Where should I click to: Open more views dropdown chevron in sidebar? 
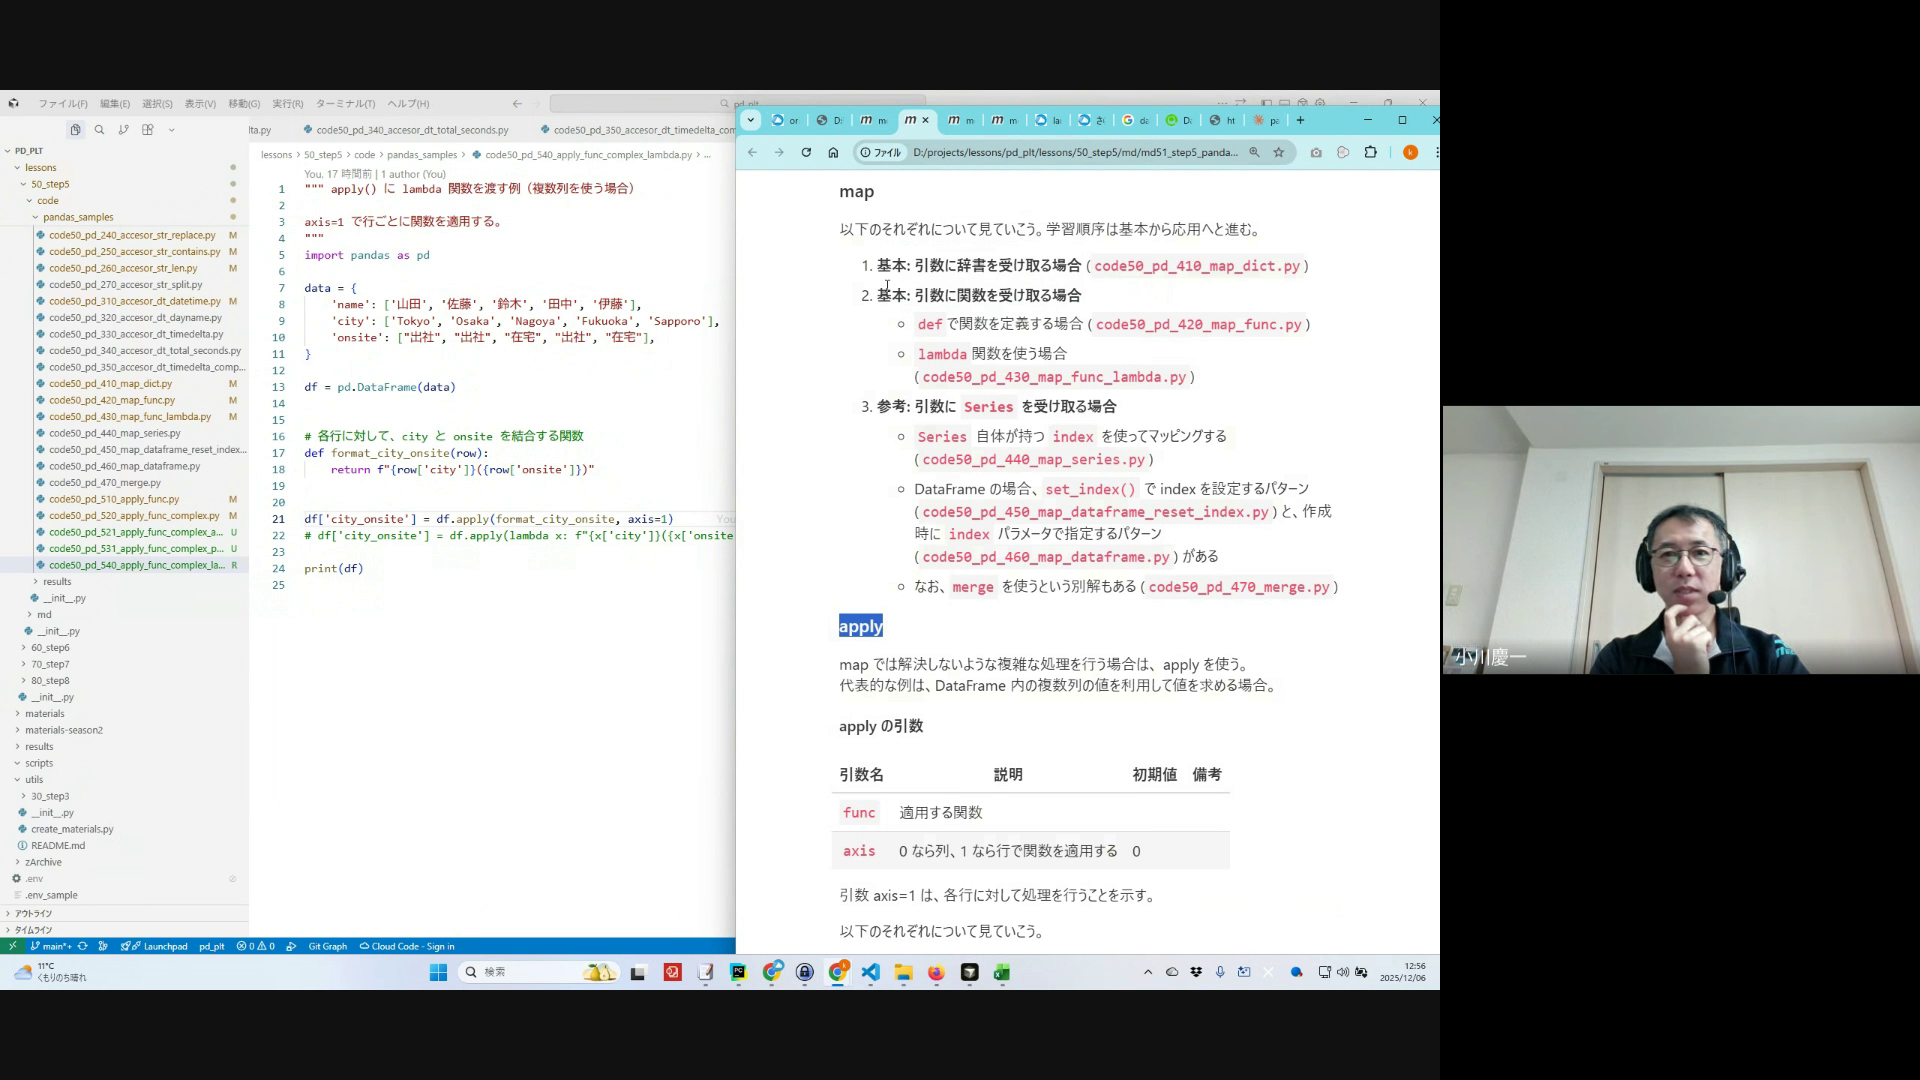[172, 130]
